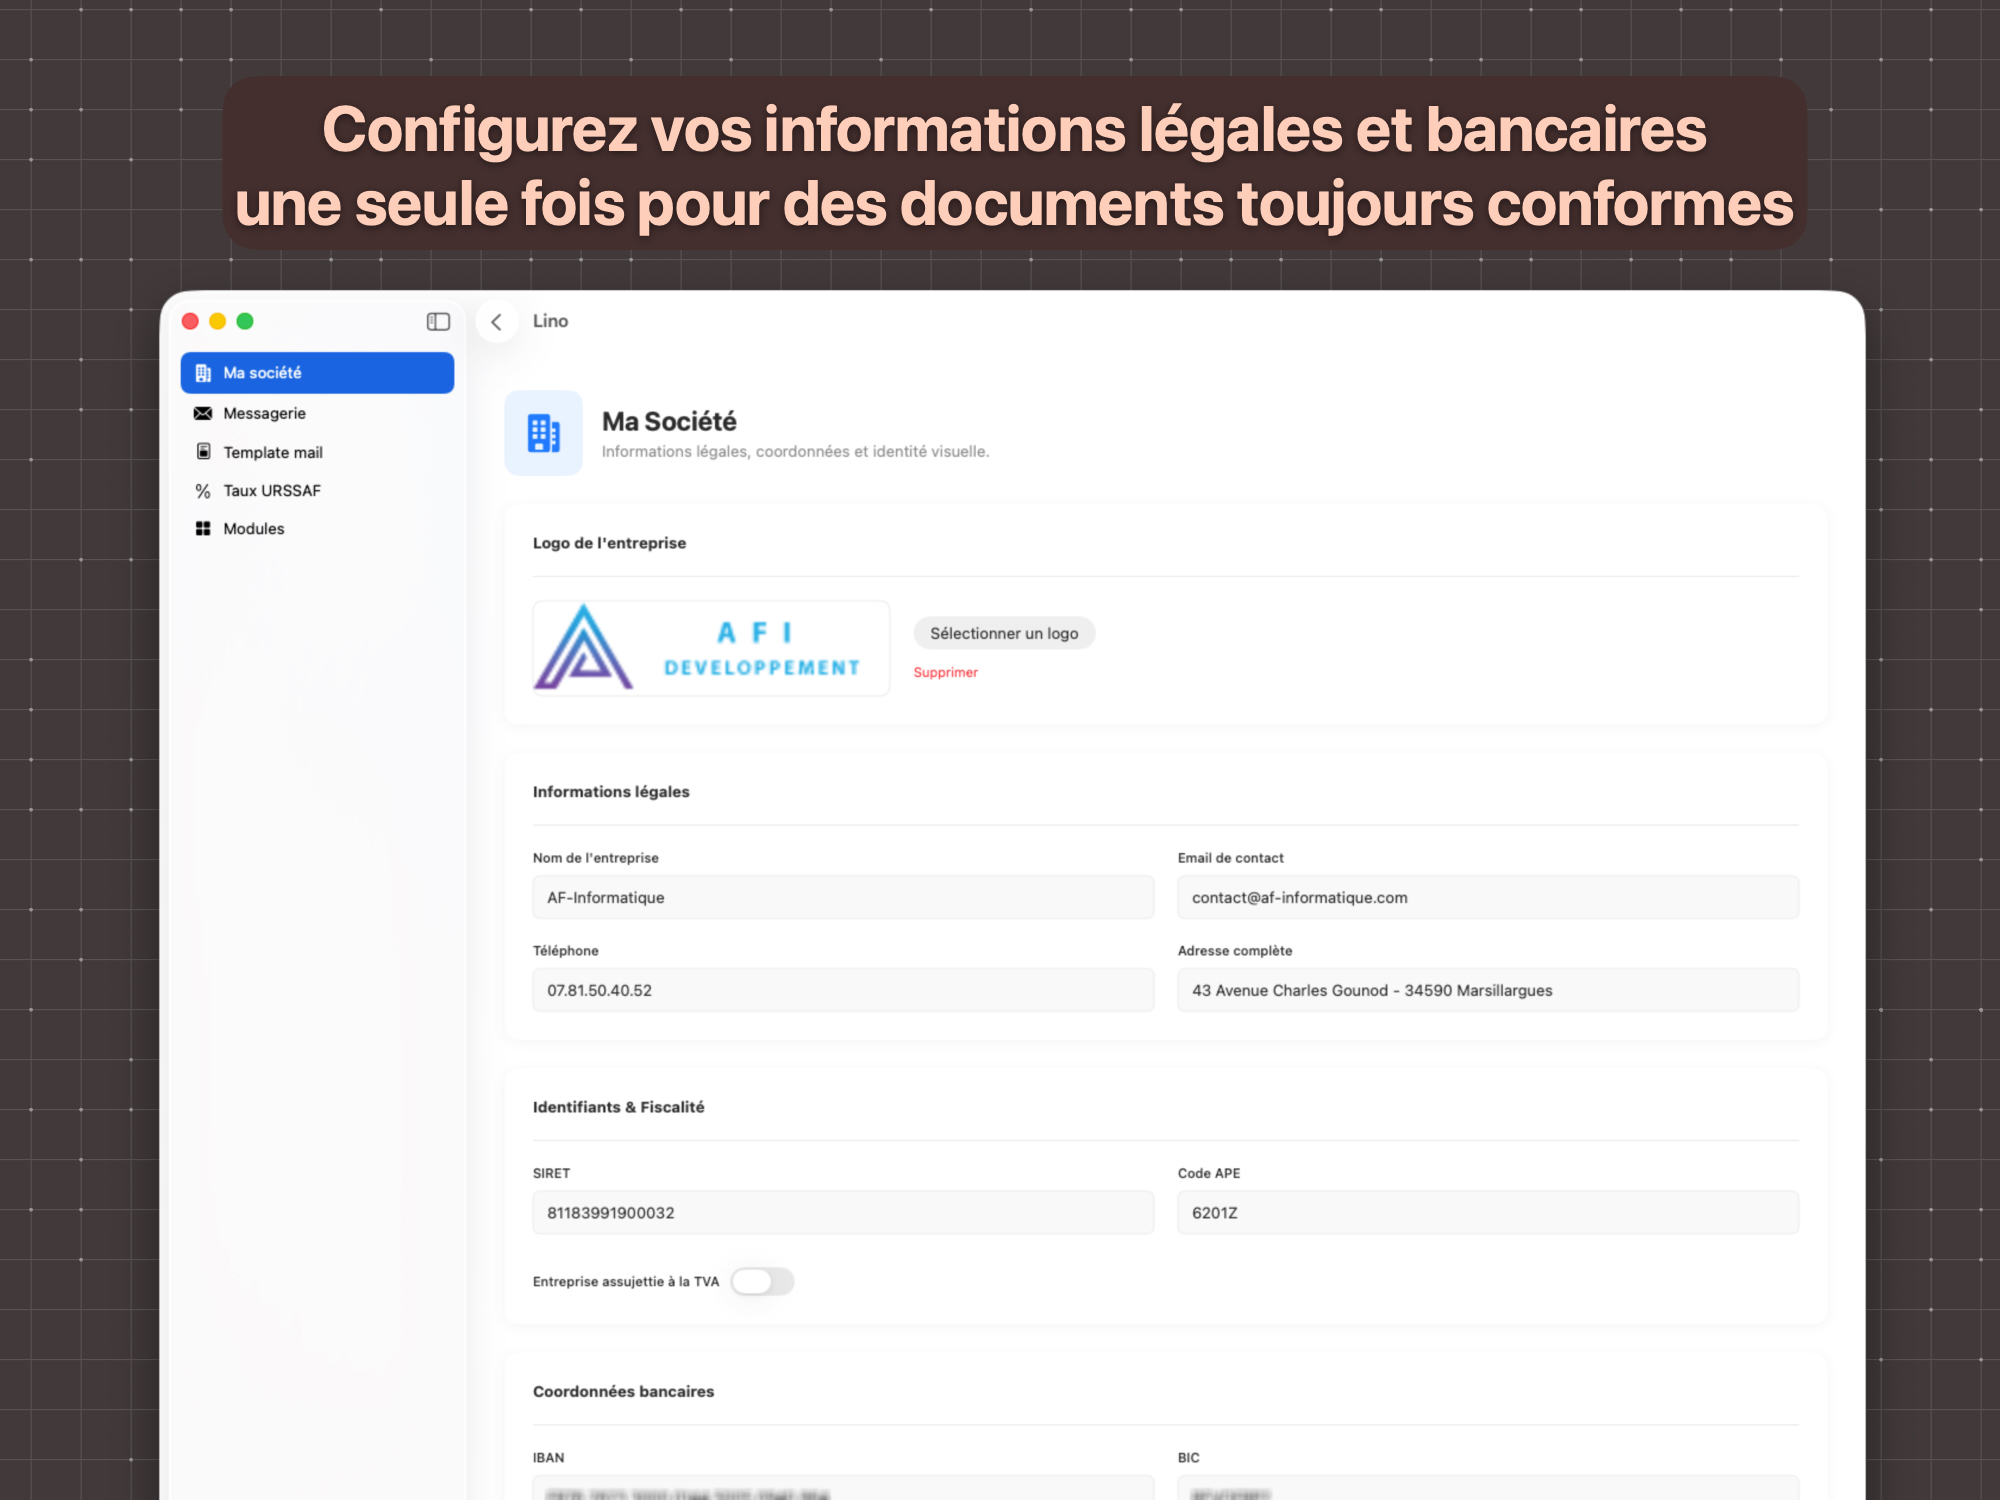Click the envelope icon beside Messagerie
Screen dimensions: 2000x1500
point(203,413)
